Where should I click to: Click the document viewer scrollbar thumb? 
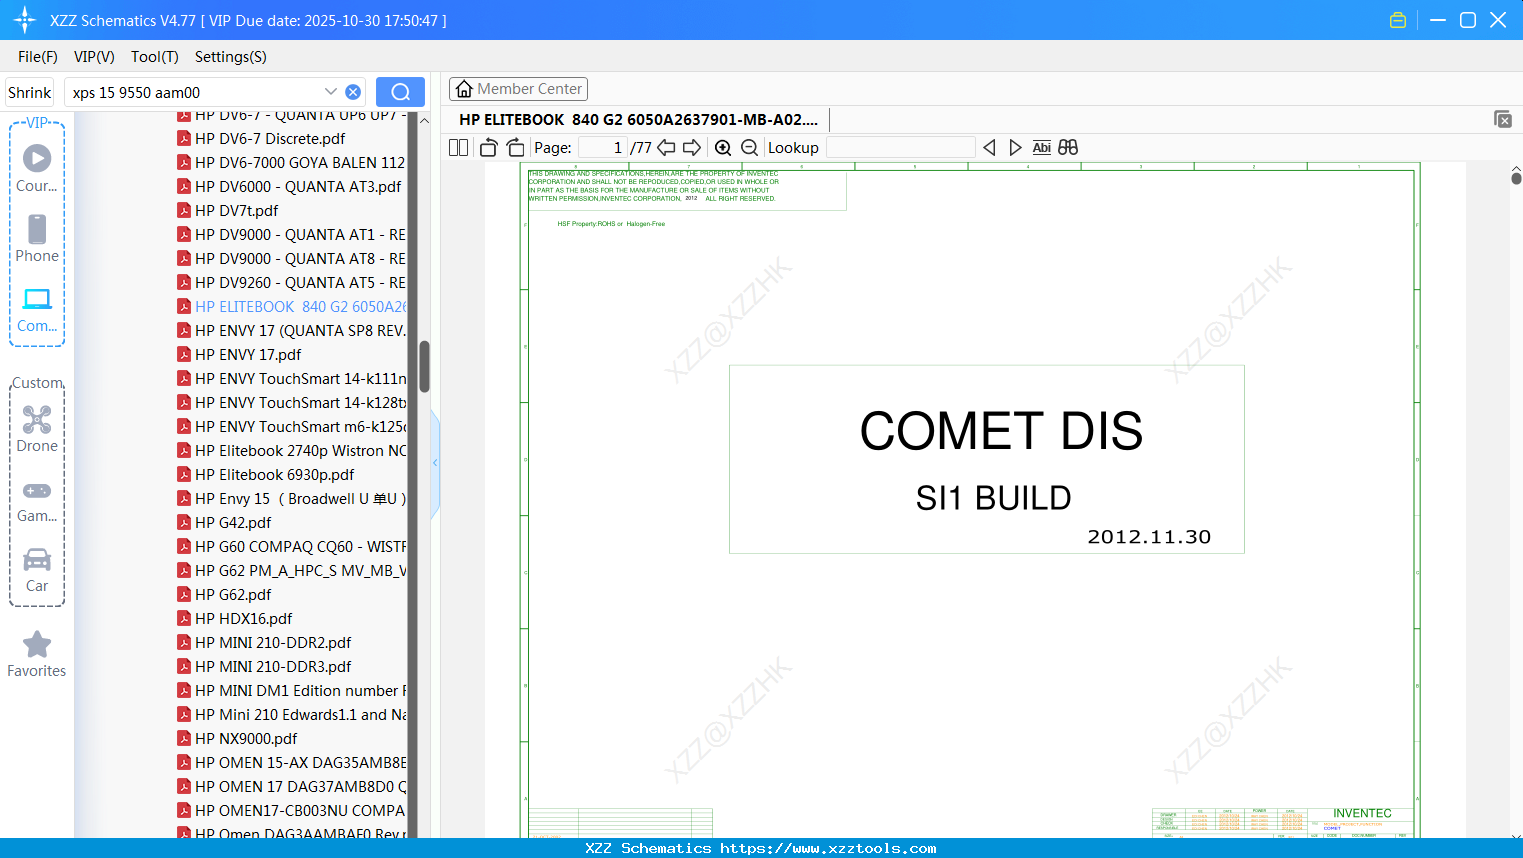click(1516, 178)
